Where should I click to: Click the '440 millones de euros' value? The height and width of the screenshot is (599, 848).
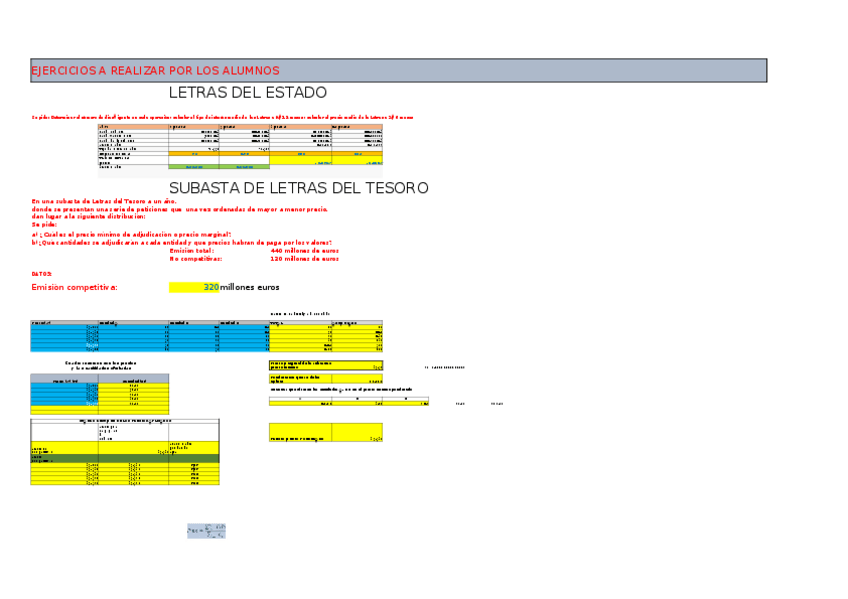coord(304,250)
